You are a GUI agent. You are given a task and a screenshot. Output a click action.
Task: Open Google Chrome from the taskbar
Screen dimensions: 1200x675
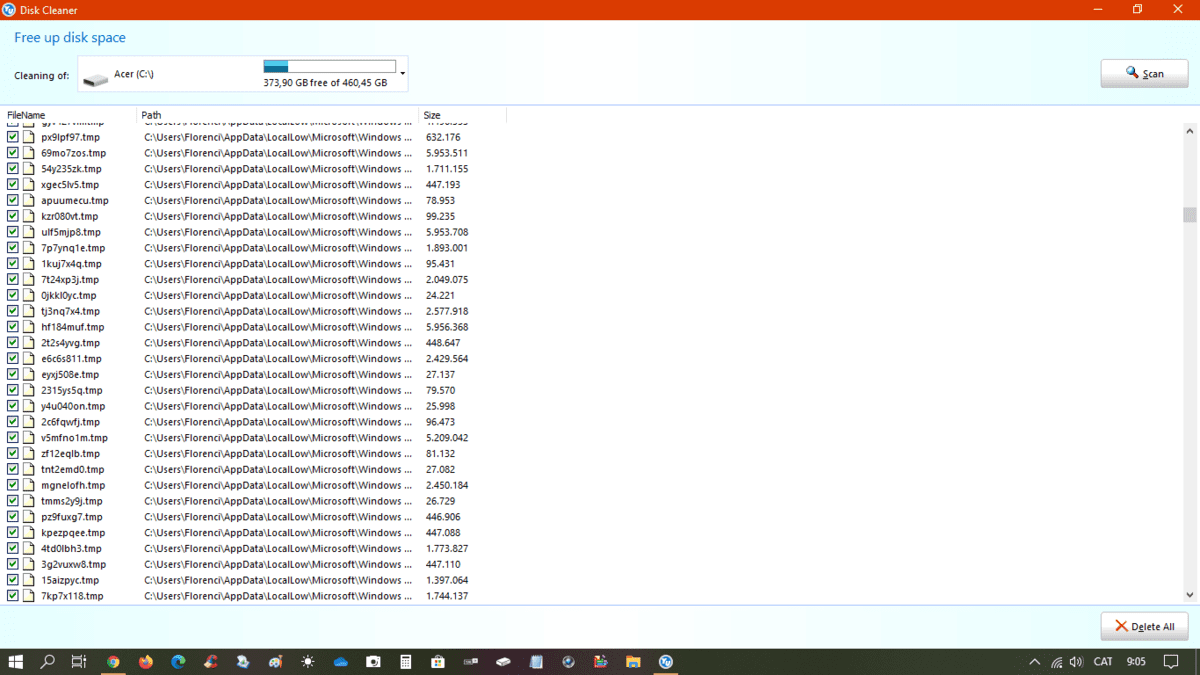(113, 662)
